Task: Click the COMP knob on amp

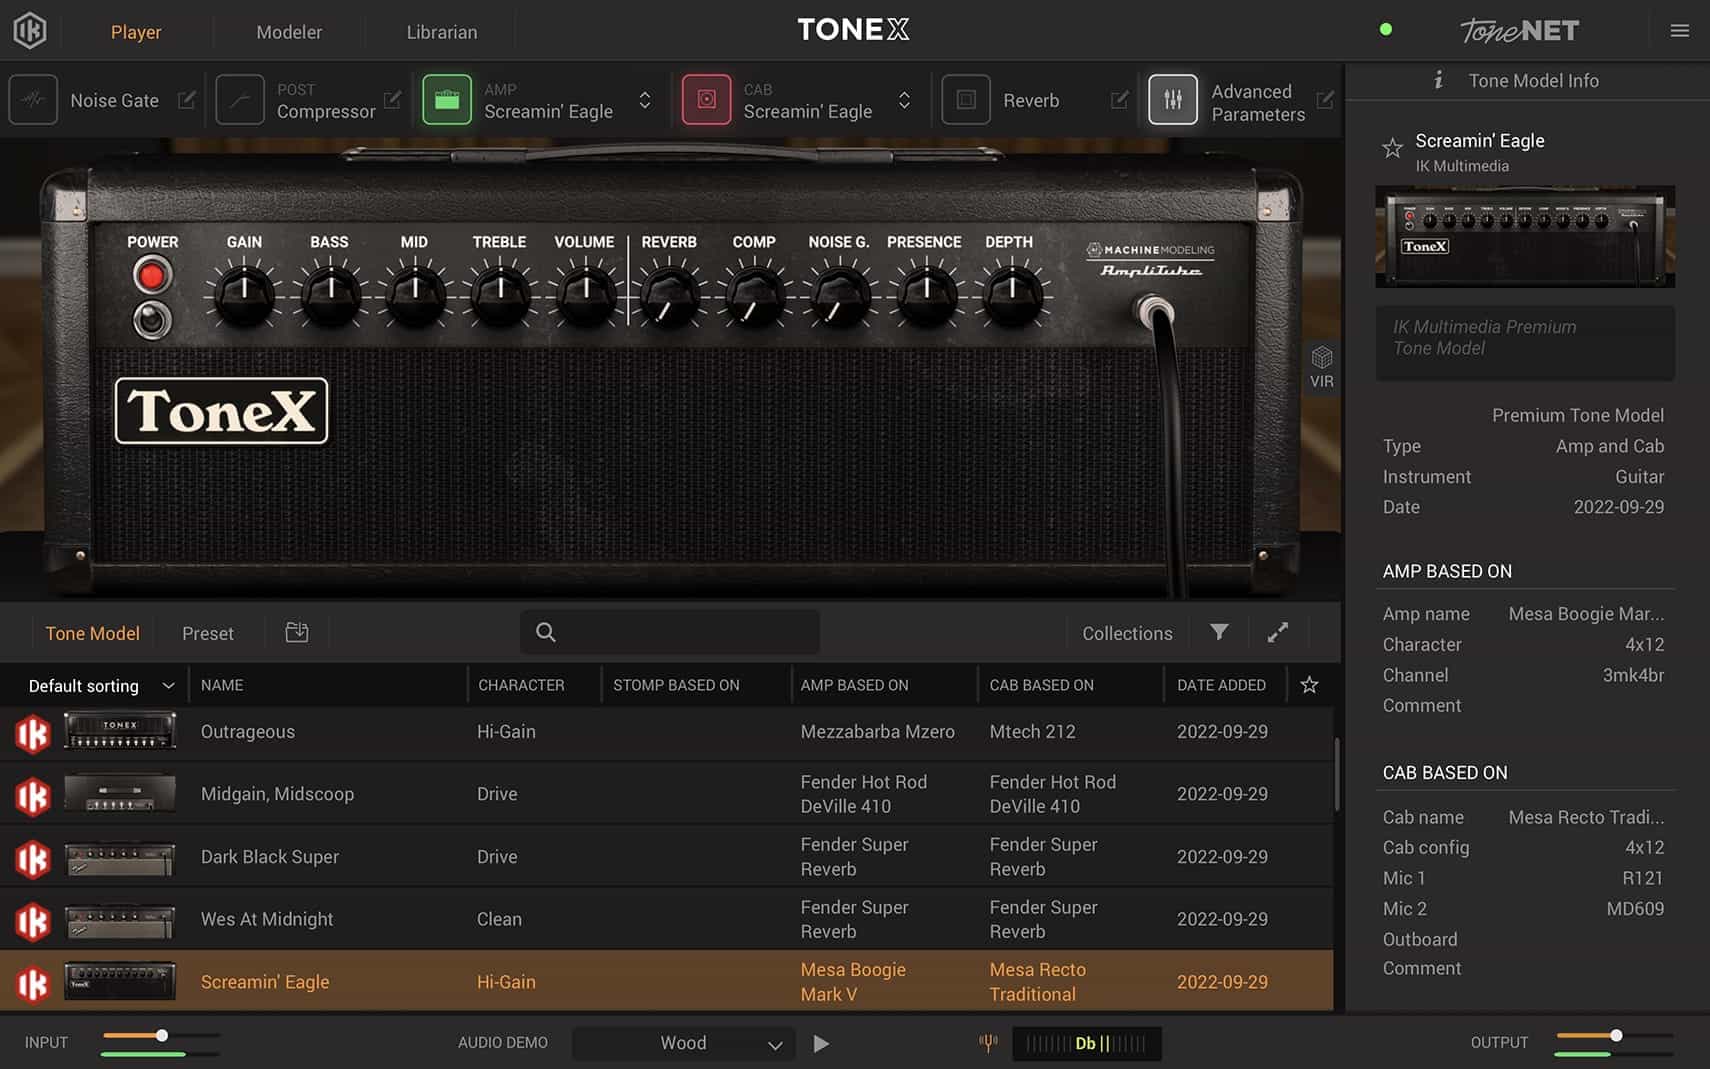Action: 755,294
